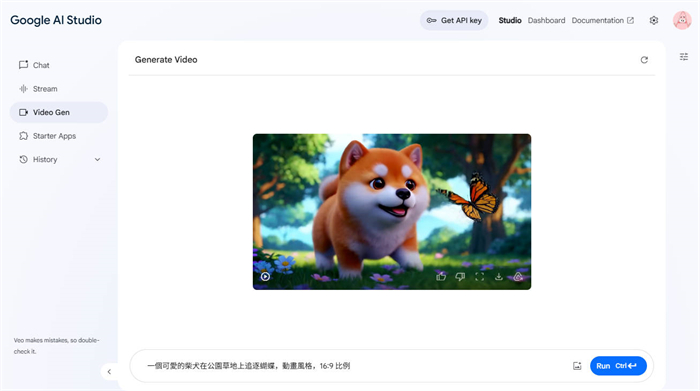Image resolution: width=700 pixels, height=391 pixels.
Task: Add an image to the prompt
Action: tap(577, 366)
